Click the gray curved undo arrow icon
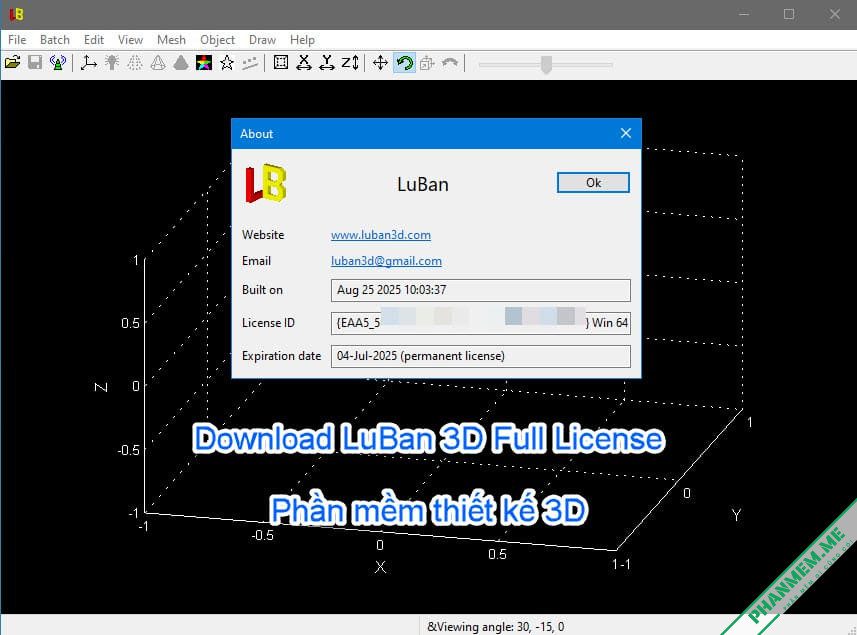 [x=450, y=63]
